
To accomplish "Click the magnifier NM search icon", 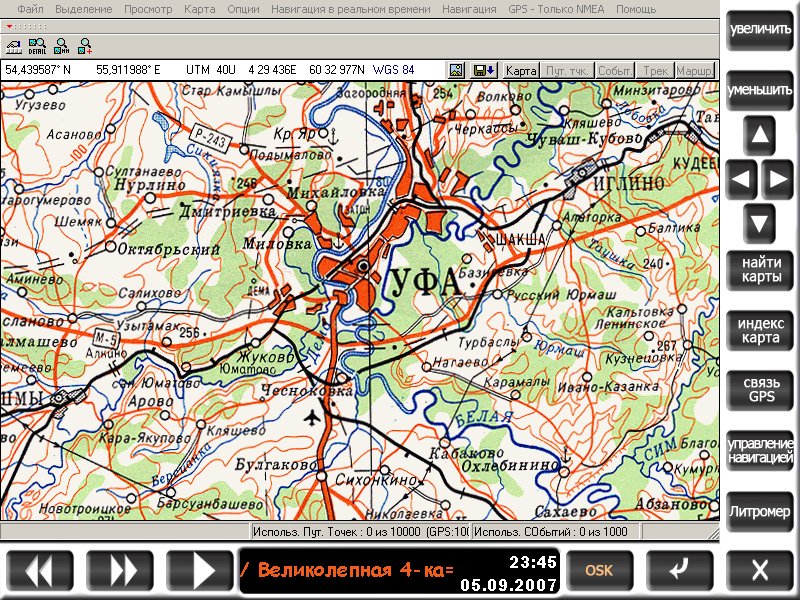I will [61, 45].
